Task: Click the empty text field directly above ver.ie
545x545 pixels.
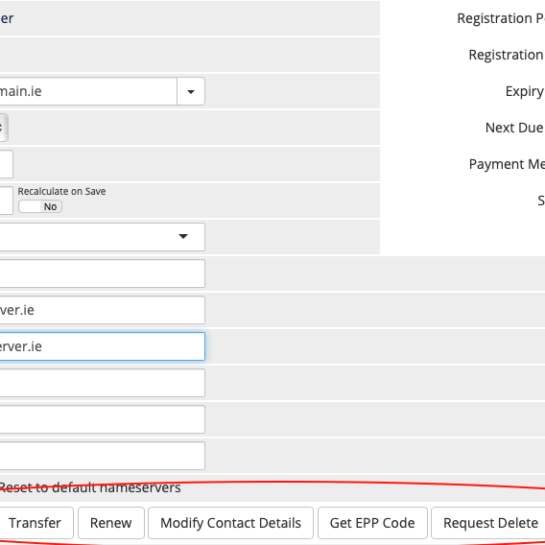Action: tap(102, 274)
